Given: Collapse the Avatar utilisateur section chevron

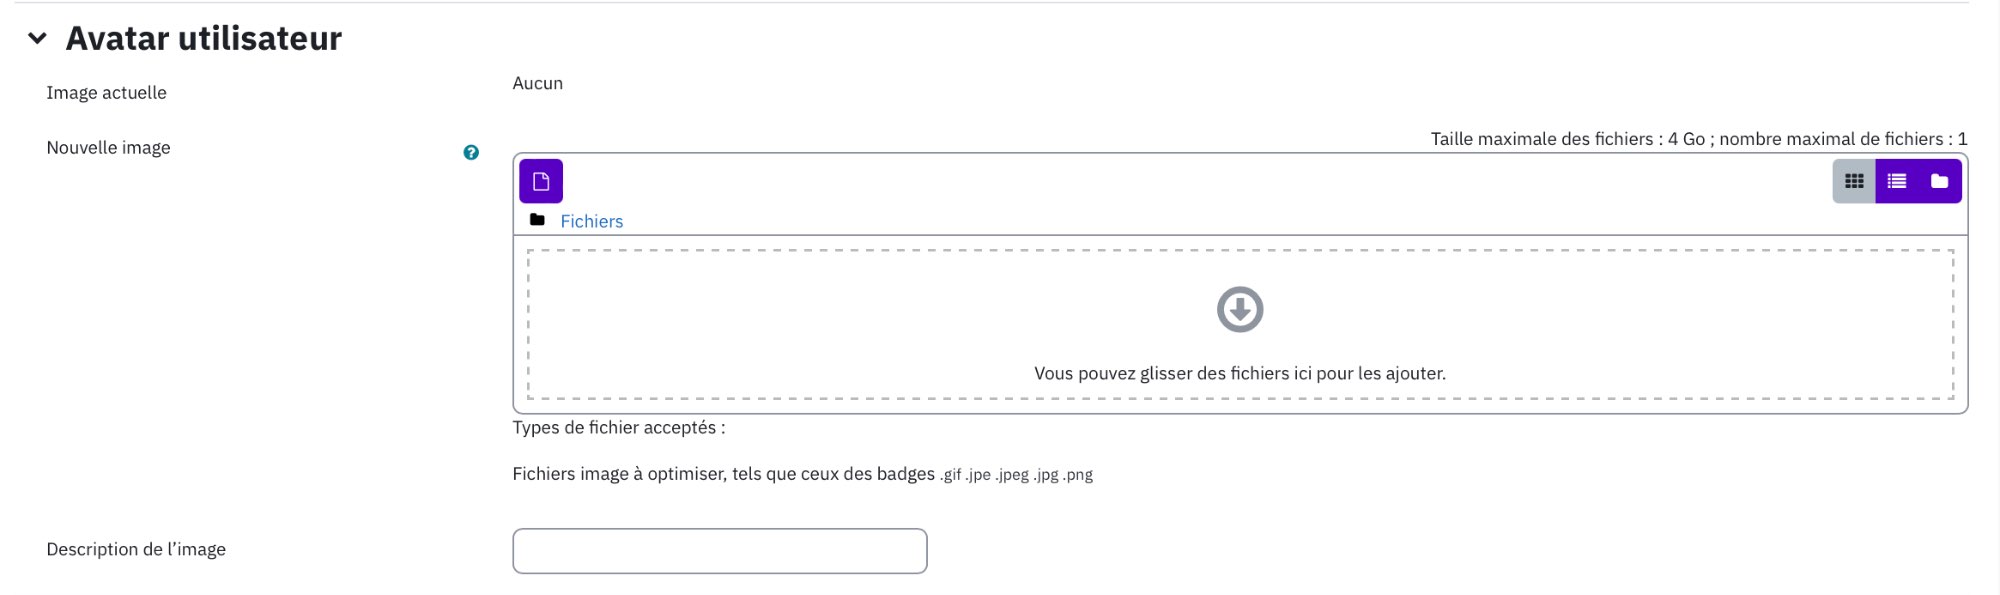Looking at the screenshot, I should pos(37,39).
